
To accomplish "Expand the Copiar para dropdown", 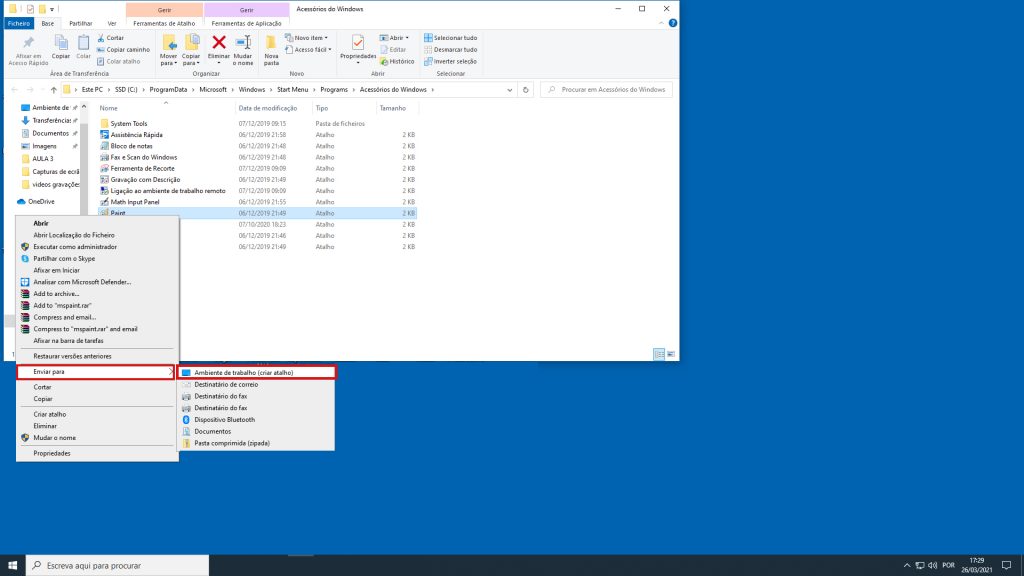I will coord(191,60).
